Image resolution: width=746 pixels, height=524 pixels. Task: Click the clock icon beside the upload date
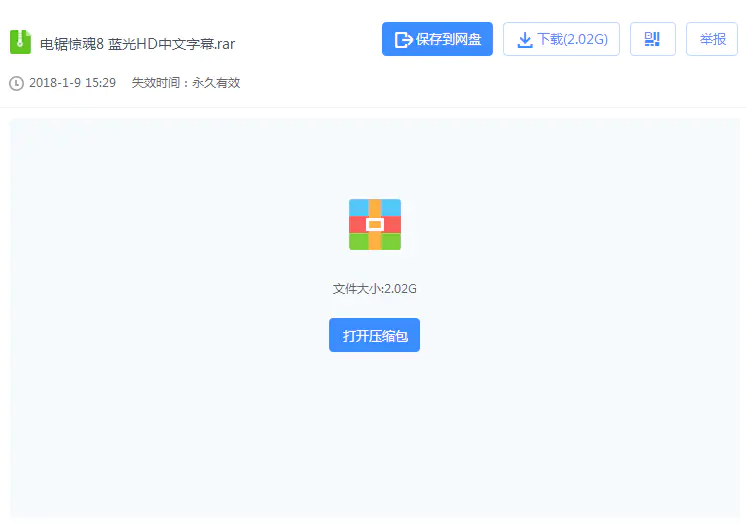(x=16, y=83)
